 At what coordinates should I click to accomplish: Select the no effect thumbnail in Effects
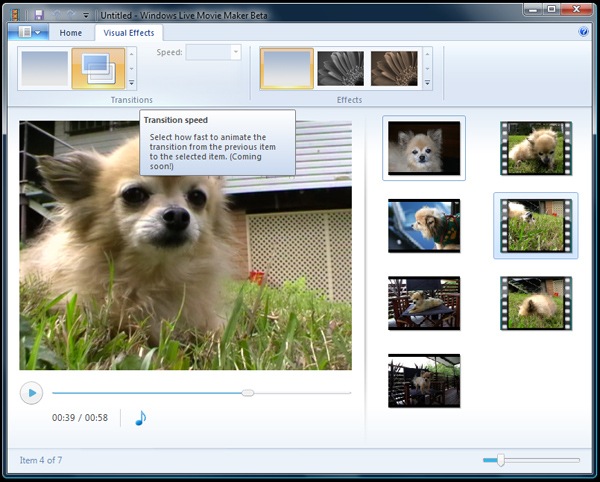click(286, 68)
